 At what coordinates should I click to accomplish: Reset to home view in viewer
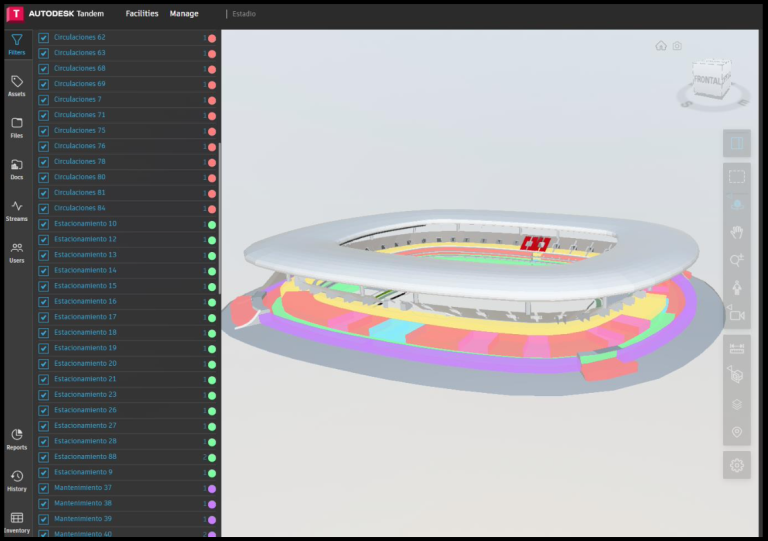(661, 46)
